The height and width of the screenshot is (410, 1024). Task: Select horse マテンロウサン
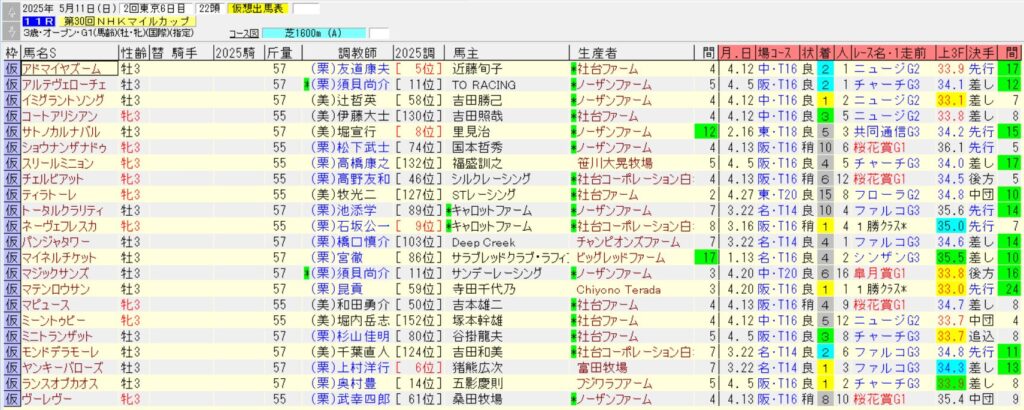pyautogui.click(x=56, y=289)
